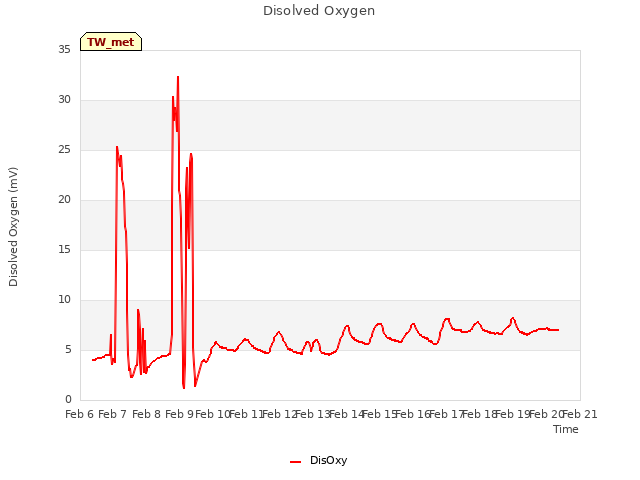
Task: Click the y-axis tick value 20
Action: (x=64, y=200)
